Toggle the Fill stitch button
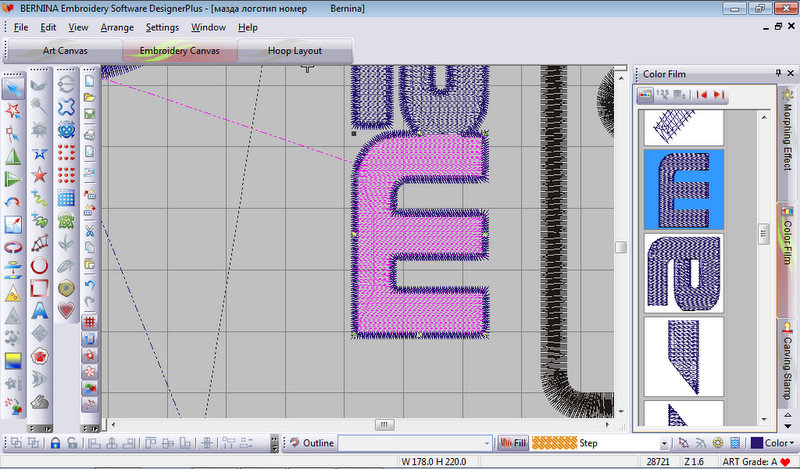Screen dimensions: 800x469 514,443
